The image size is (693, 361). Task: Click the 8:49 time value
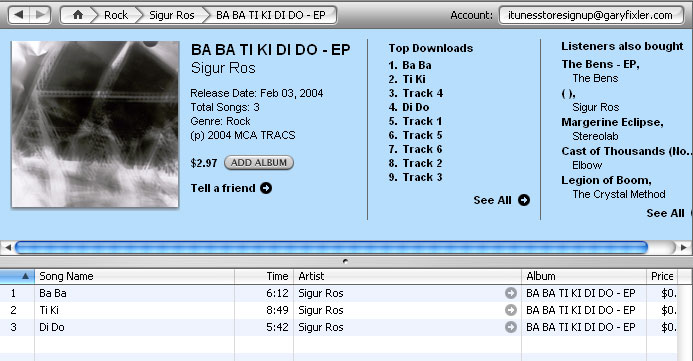[277, 310]
